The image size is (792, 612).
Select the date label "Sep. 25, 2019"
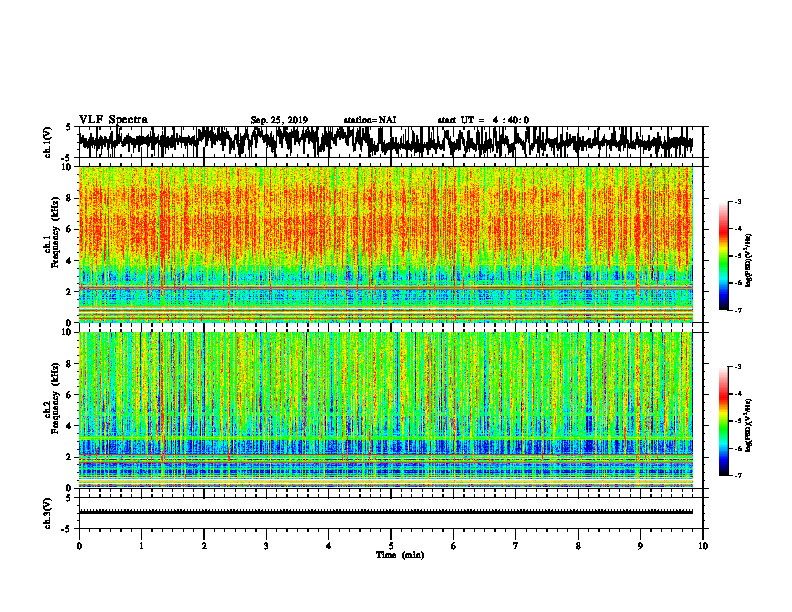coord(279,120)
